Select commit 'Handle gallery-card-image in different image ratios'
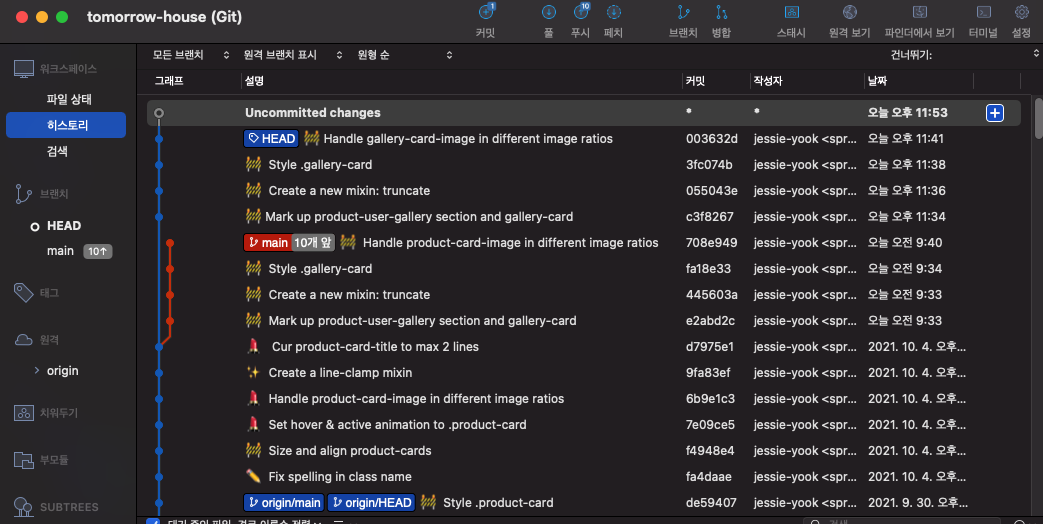 tap(583, 138)
